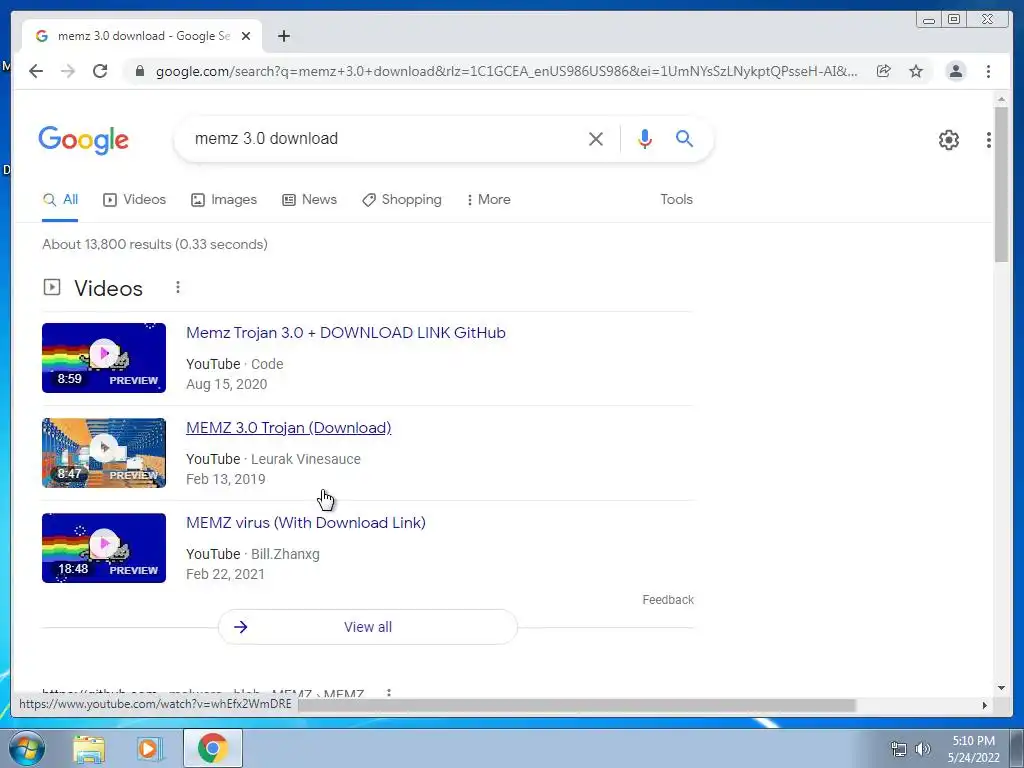Expand the More search categories
This screenshot has width=1024, height=768.
coord(488,200)
